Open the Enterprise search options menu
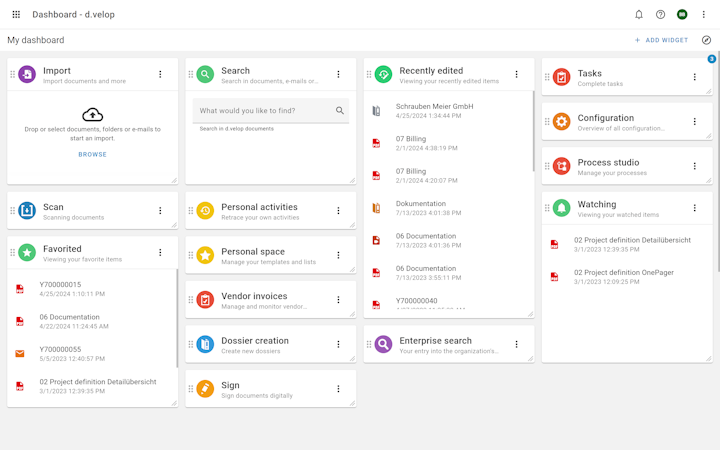This screenshot has width=720, height=450. [517, 344]
